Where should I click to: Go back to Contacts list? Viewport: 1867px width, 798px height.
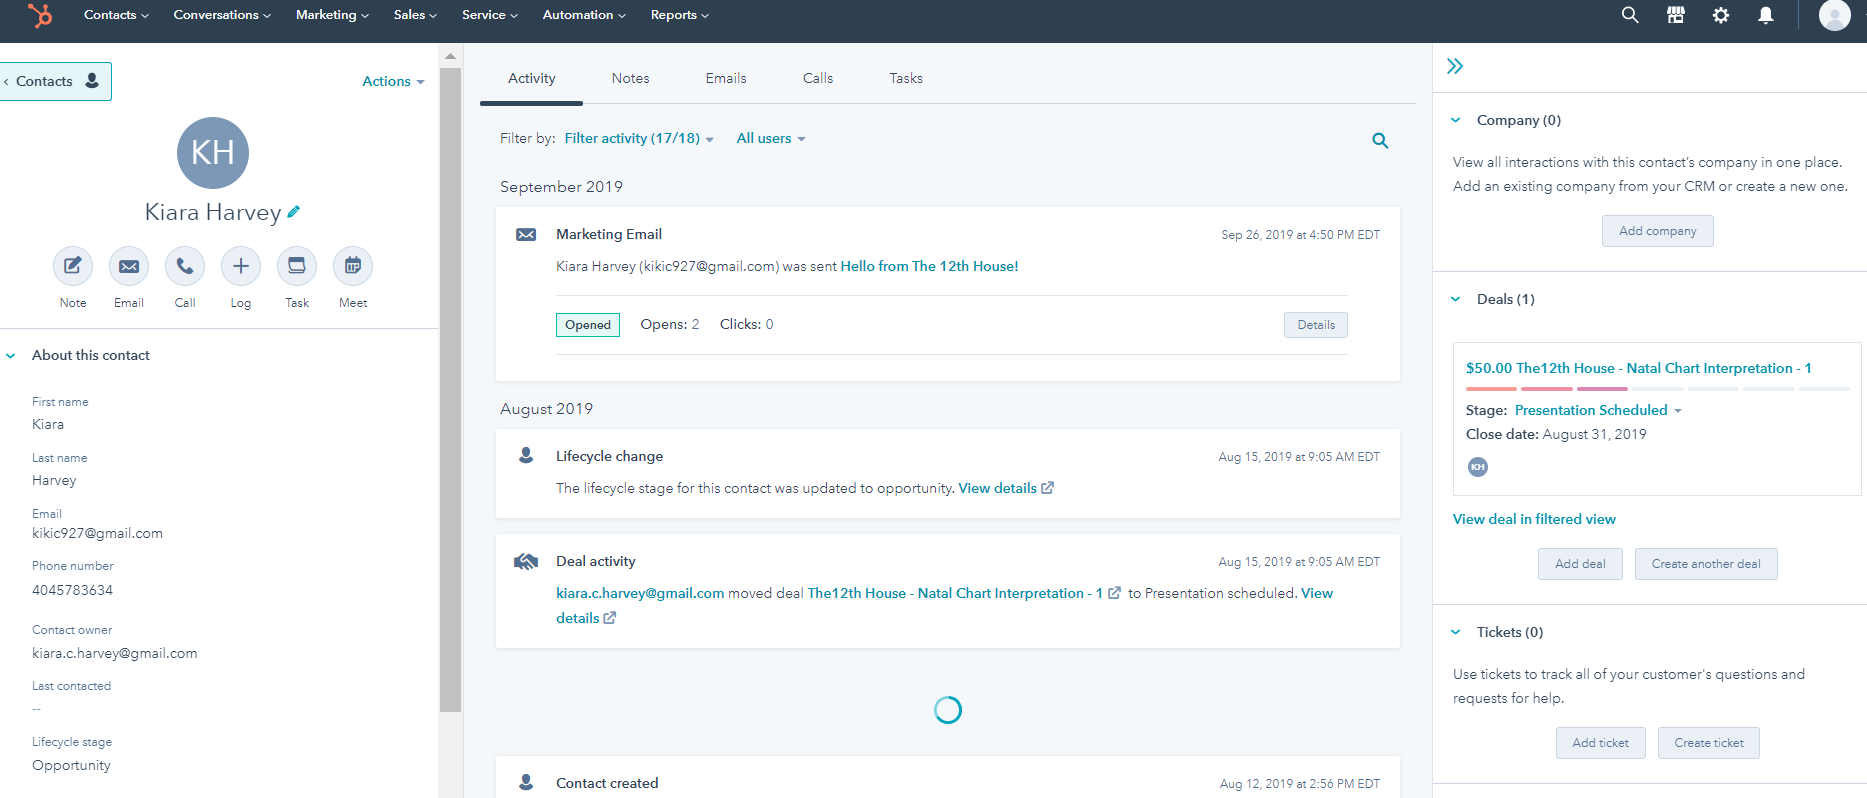[55, 81]
